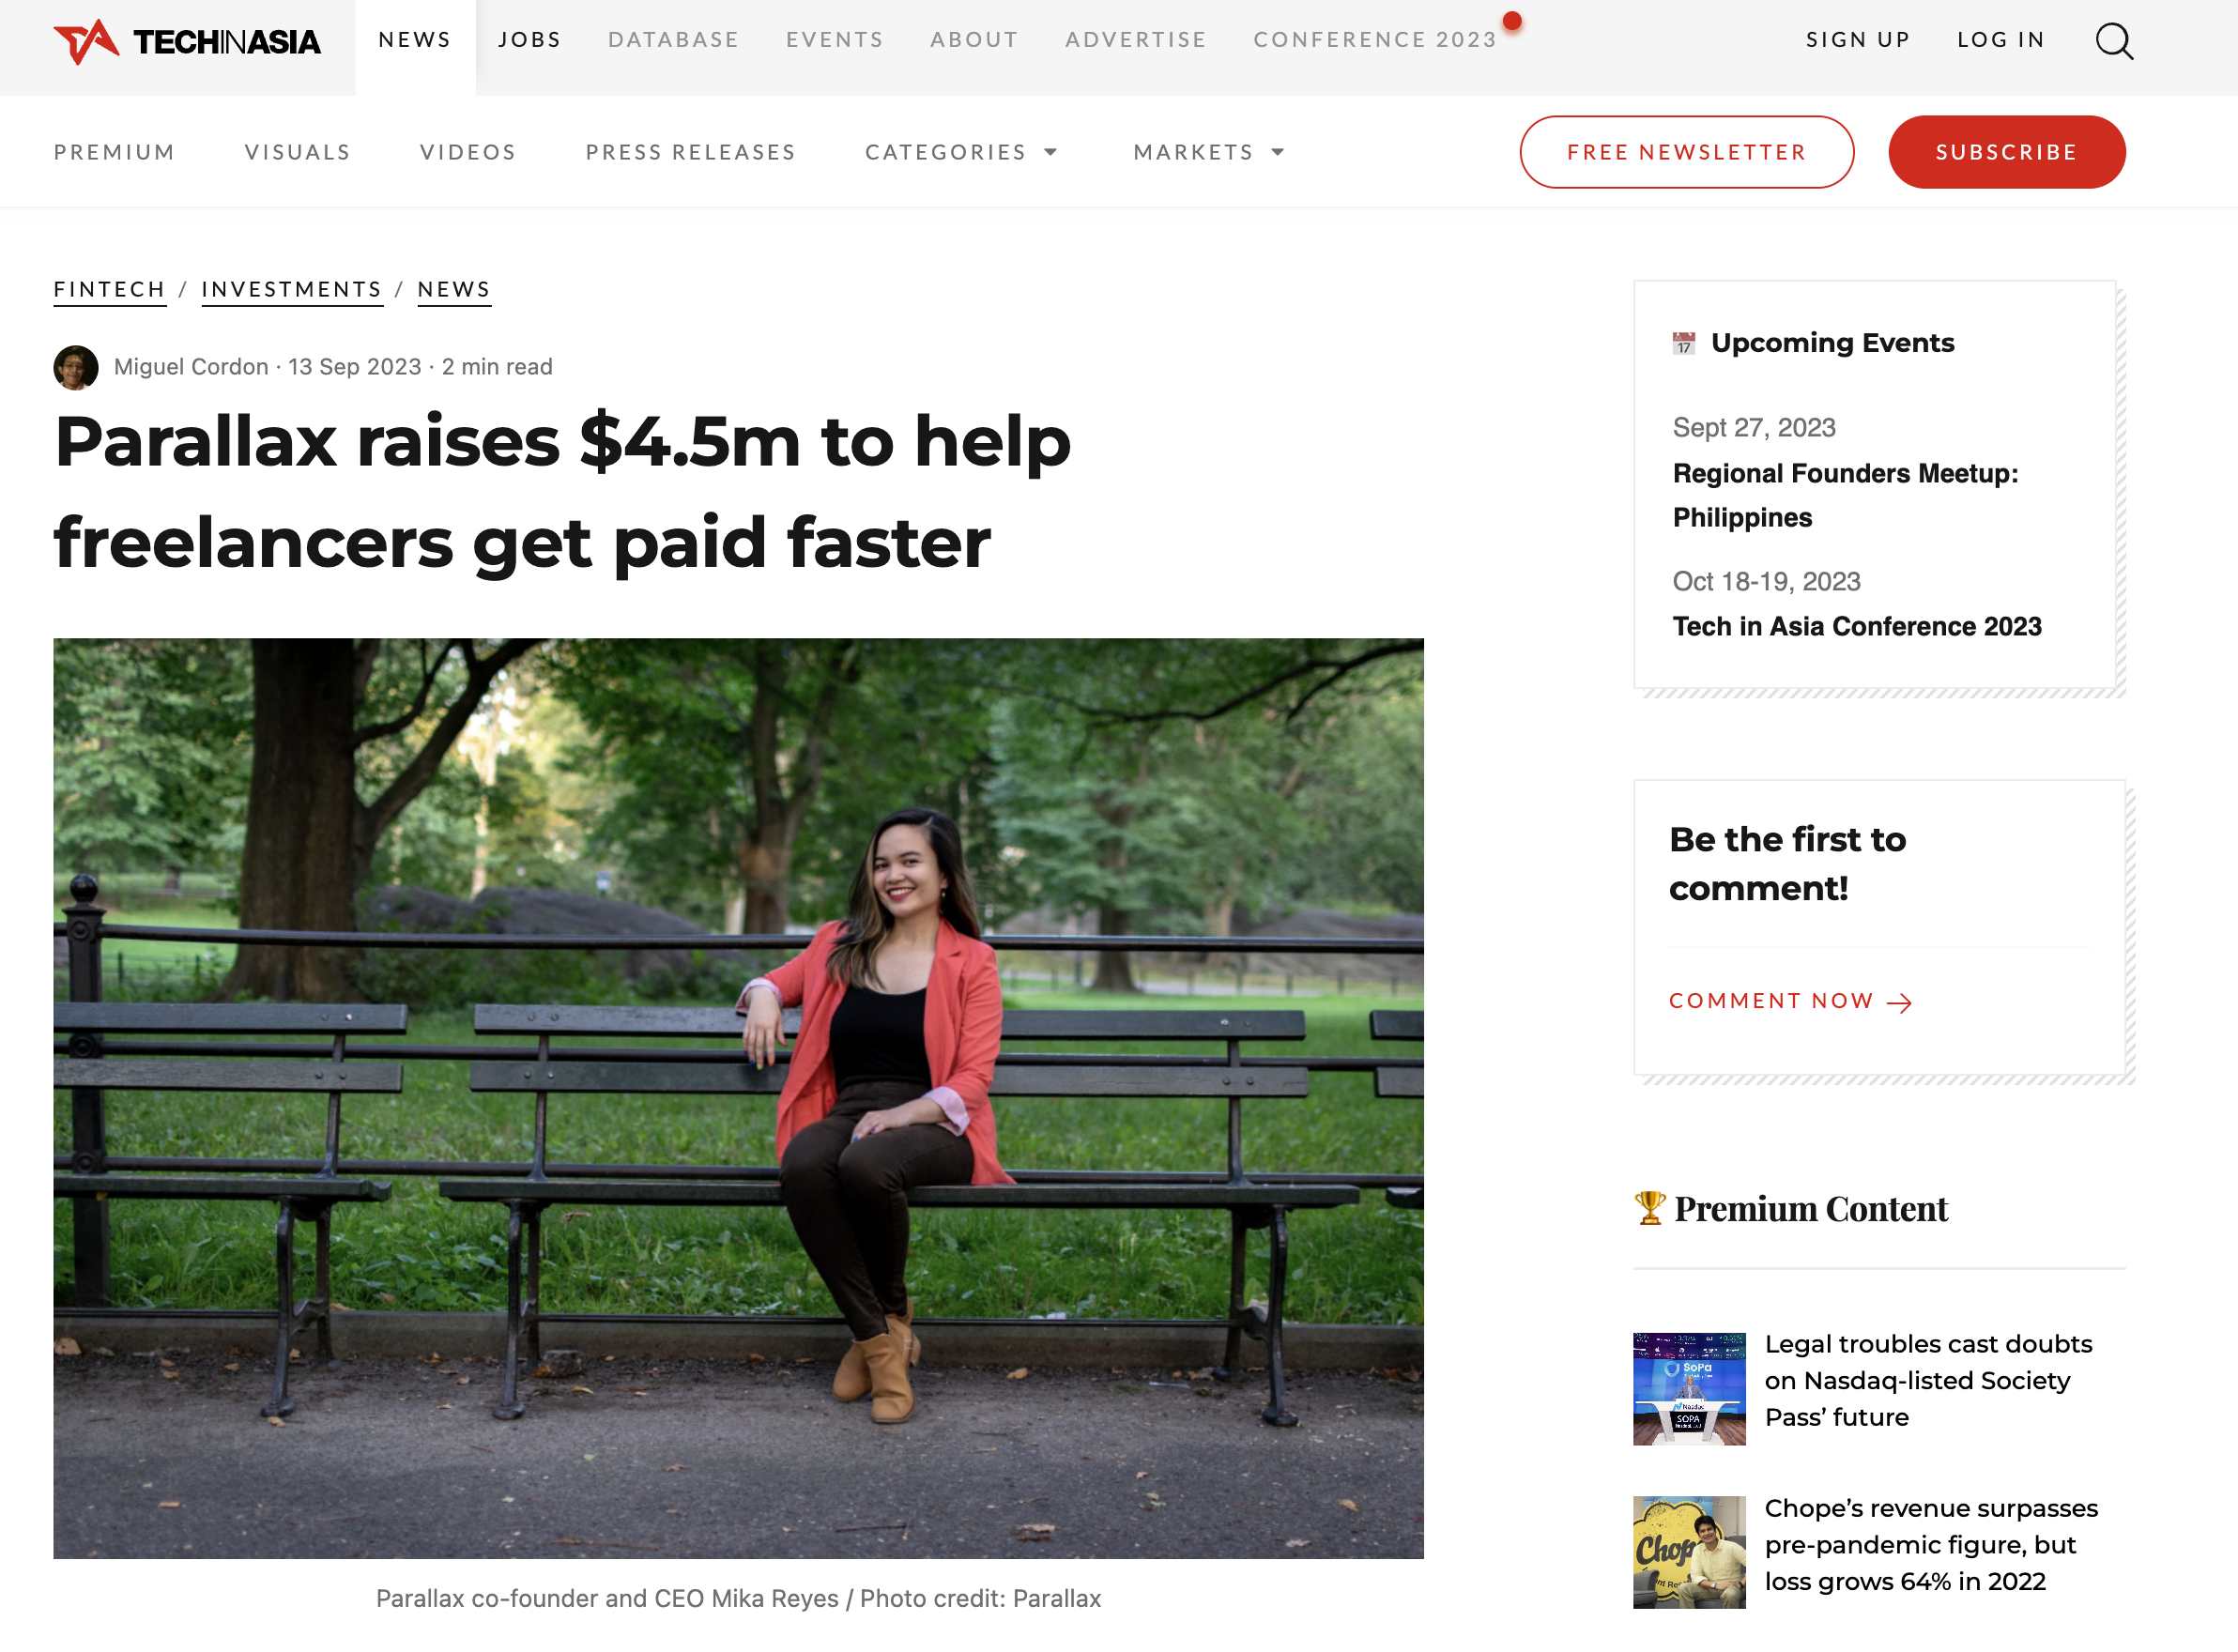Screen dimensions: 2238x1652
Task: Open the search magnifier icon
Action: tap(2114, 41)
